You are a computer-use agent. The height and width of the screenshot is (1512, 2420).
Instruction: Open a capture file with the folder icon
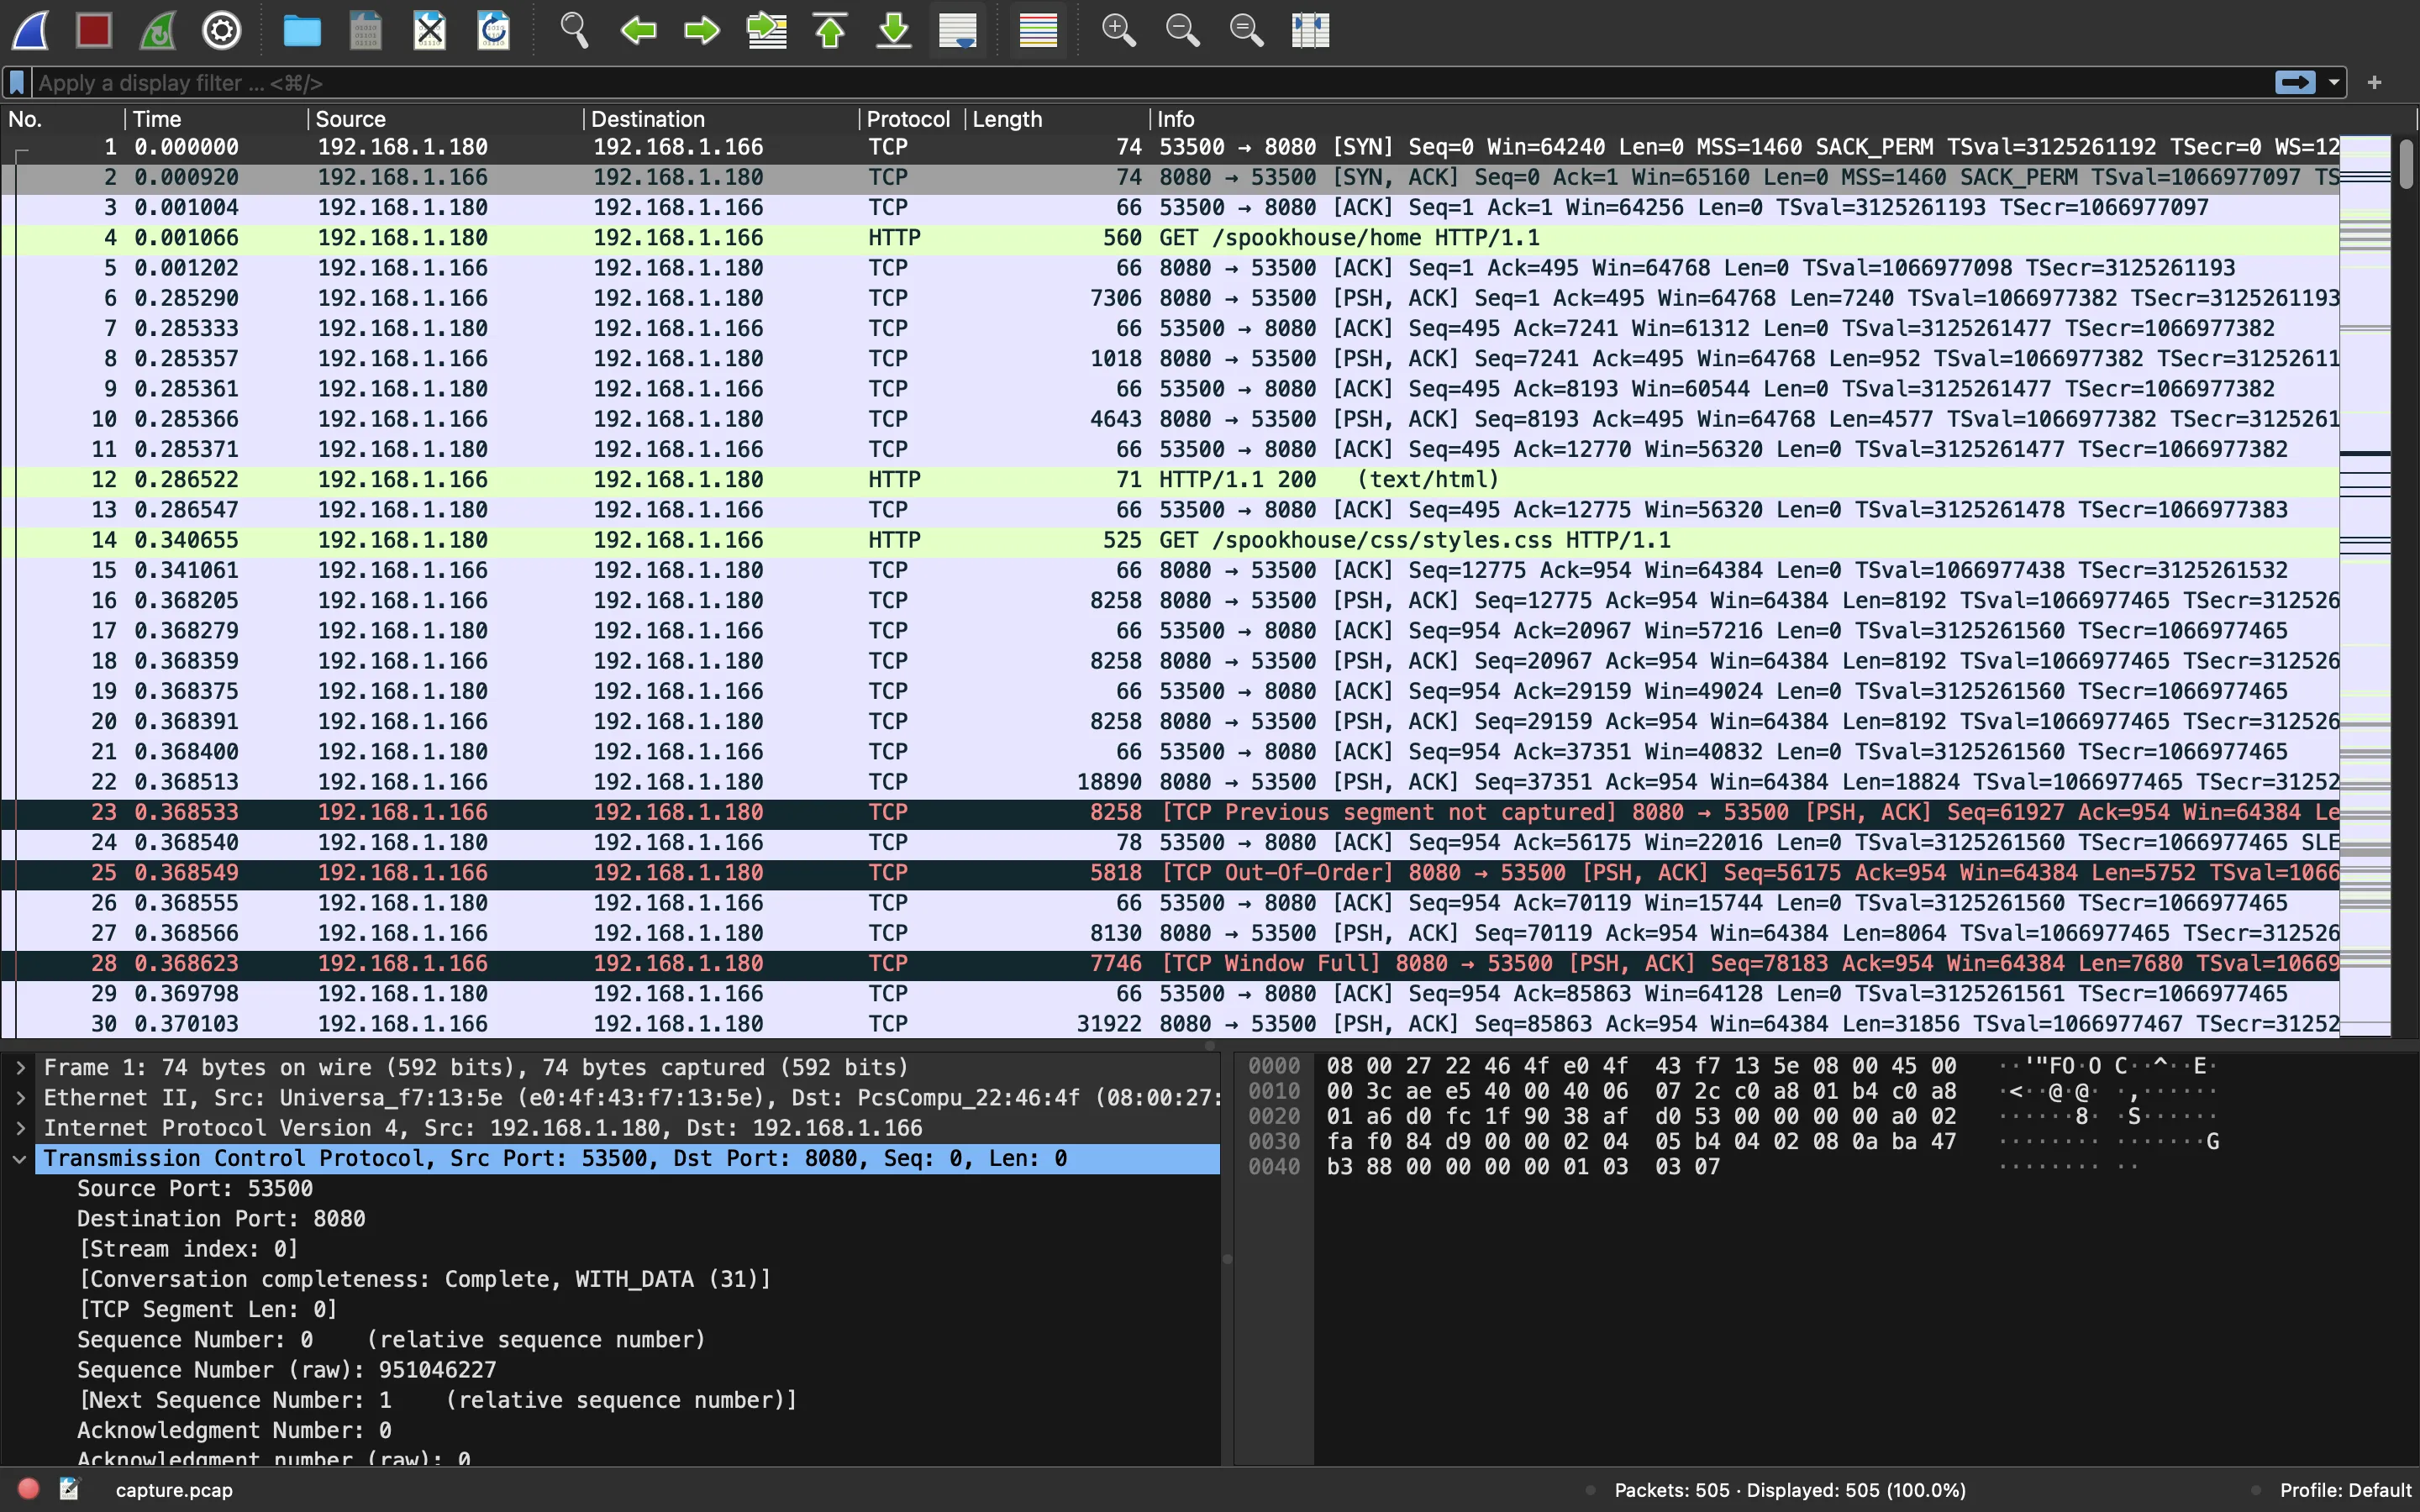301,31
